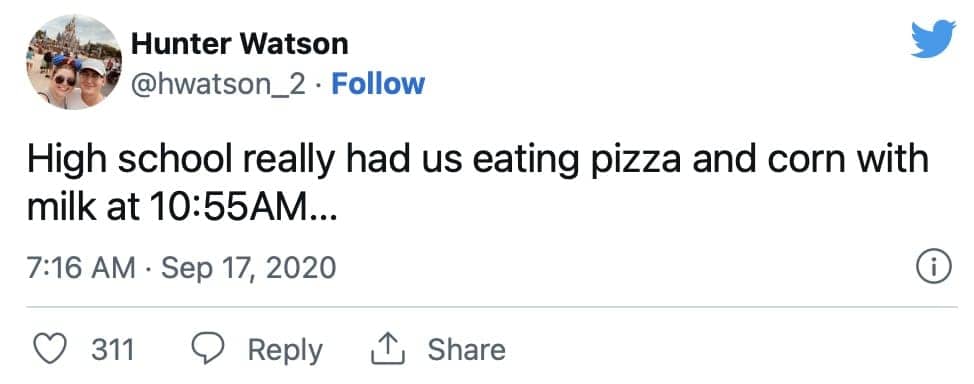
Task: Click the Share label
Action: pos(466,349)
